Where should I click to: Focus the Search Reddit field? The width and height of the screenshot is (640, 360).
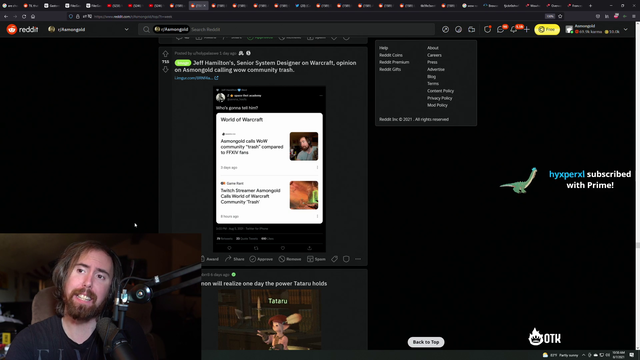point(286,29)
